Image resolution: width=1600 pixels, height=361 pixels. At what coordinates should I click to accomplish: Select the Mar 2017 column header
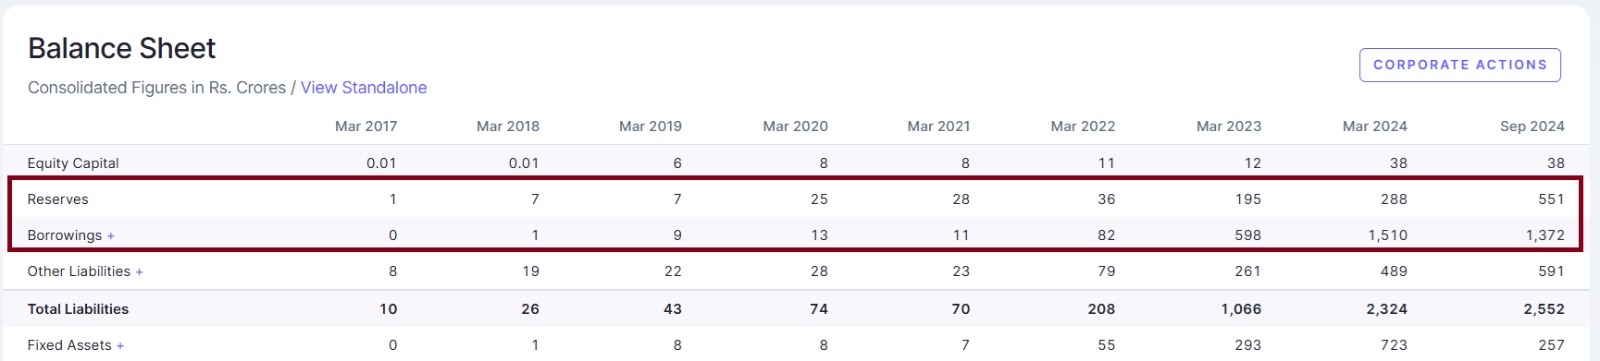click(366, 126)
